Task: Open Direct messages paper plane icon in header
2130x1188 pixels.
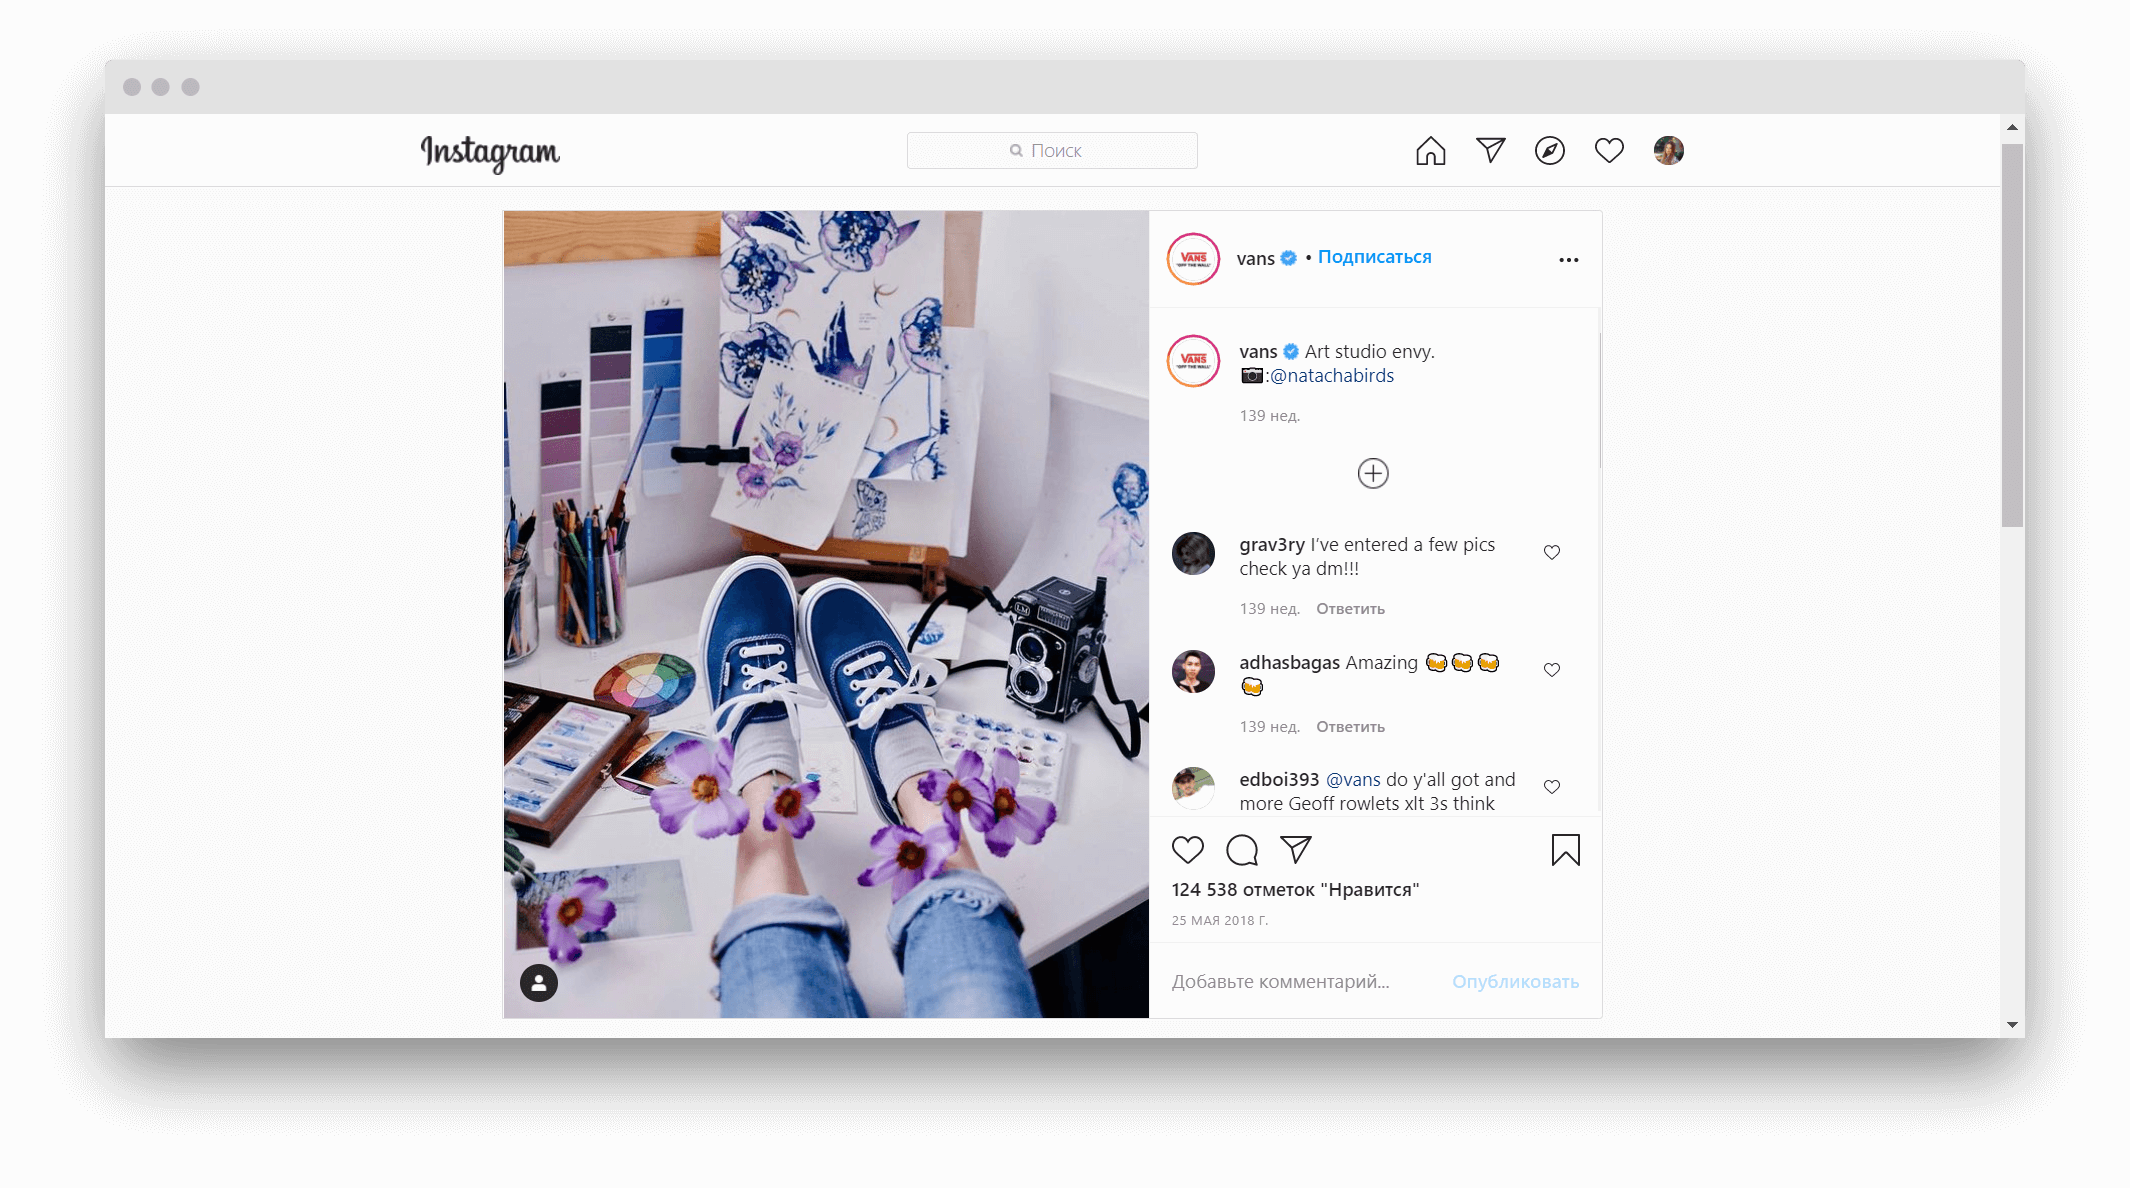Action: pos(1491,150)
